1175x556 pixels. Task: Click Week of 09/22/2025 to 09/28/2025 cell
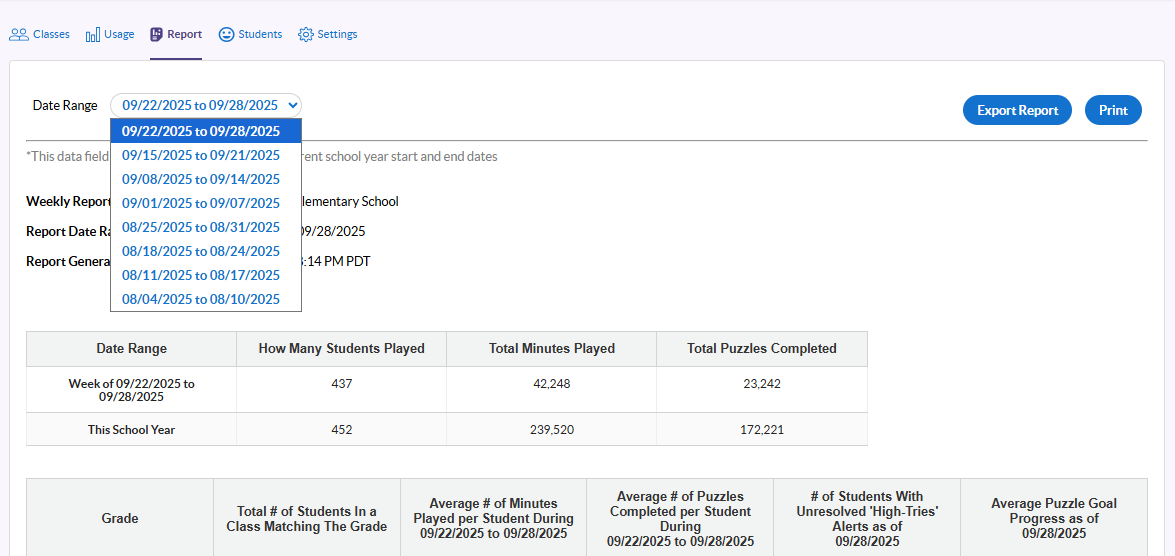pyautogui.click(x=132, y=390)
